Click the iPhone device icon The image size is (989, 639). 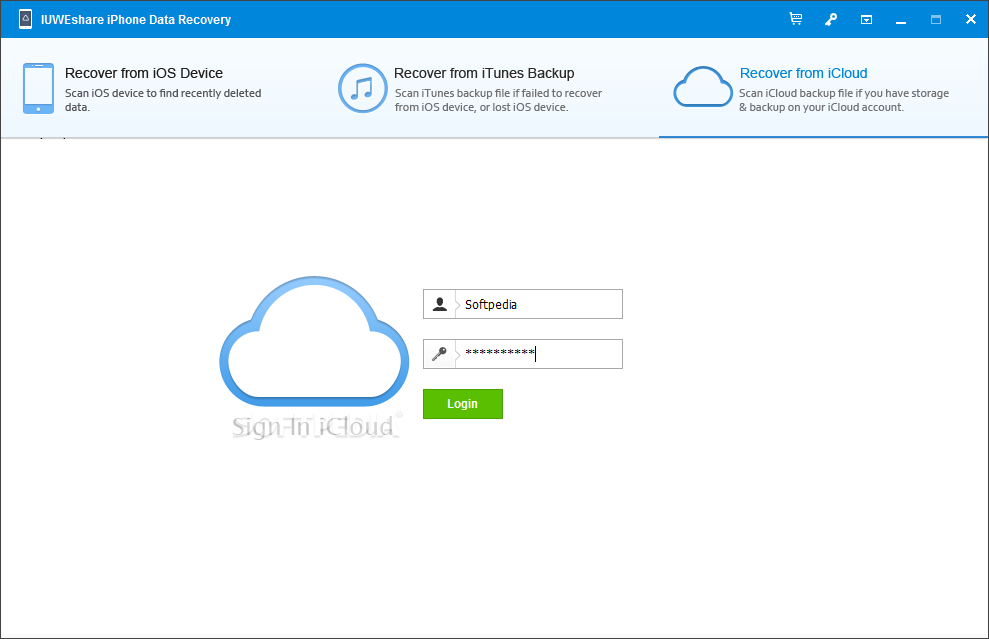(x=38, y=88)
